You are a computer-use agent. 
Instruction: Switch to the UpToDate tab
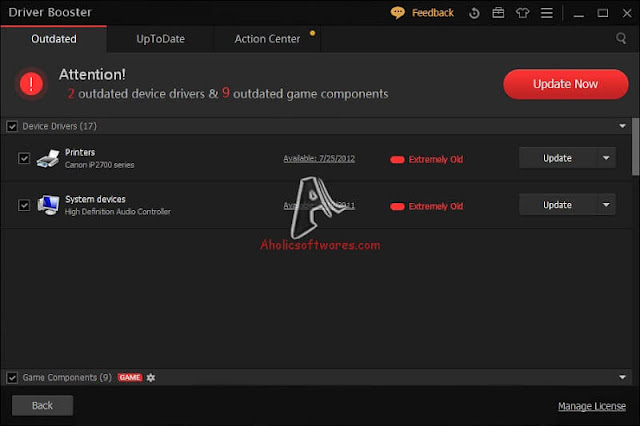pos(160,39)
